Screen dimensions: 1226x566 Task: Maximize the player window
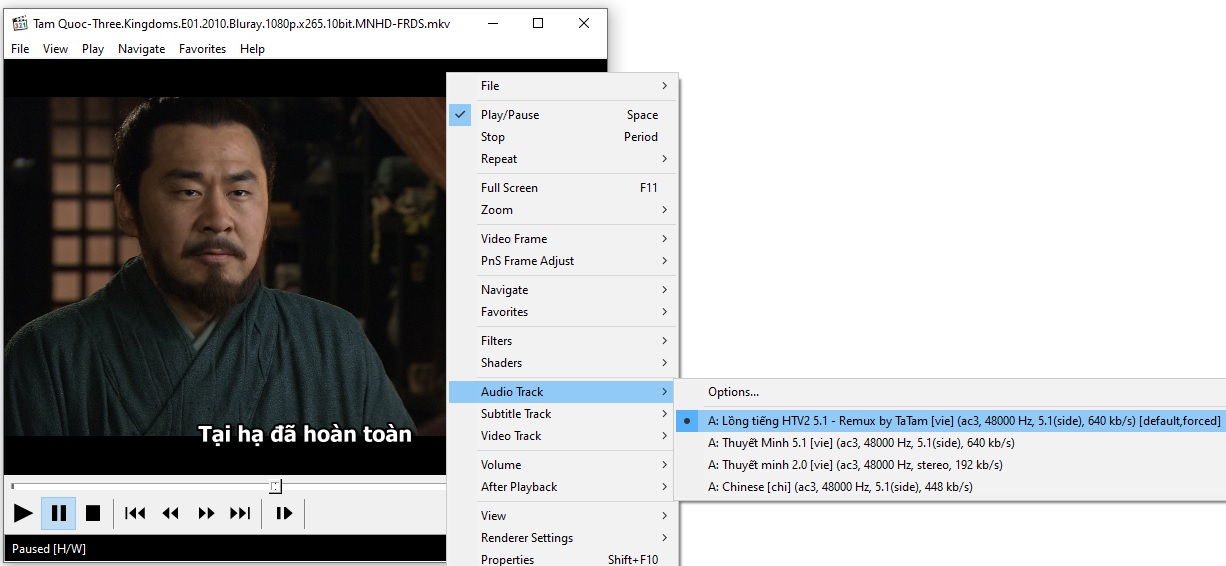point(538,23)
